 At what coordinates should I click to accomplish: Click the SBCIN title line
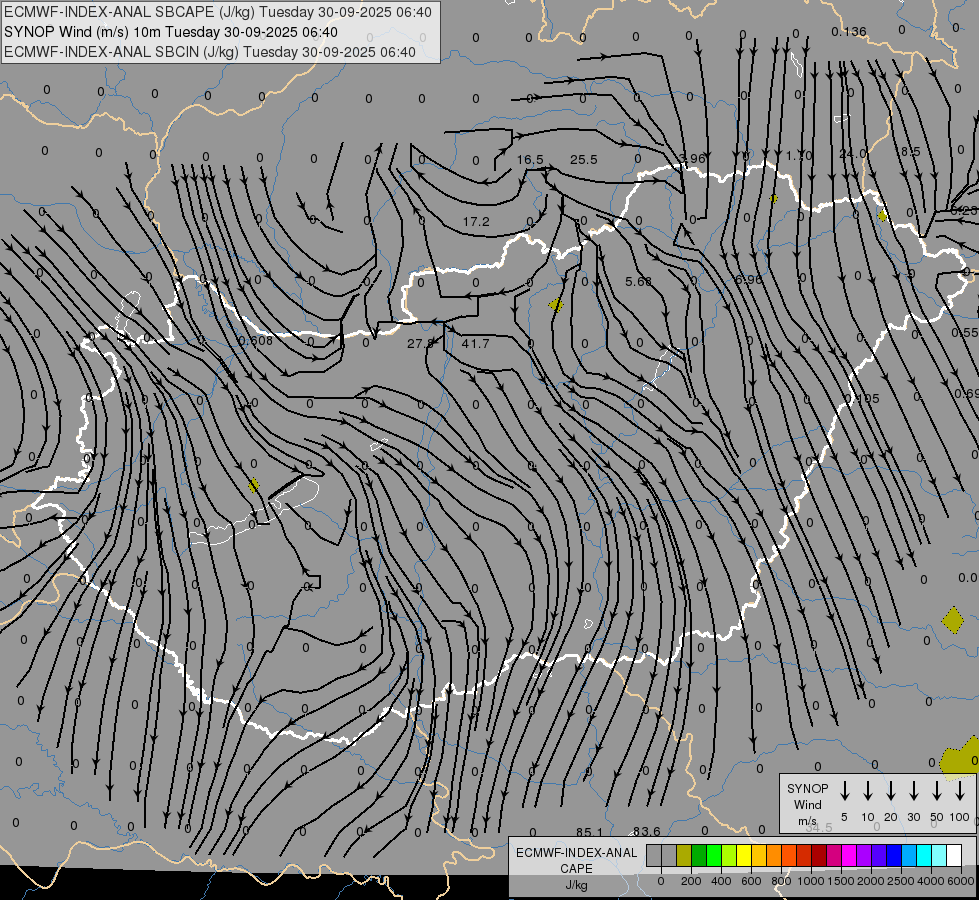[x=210, y=52]
